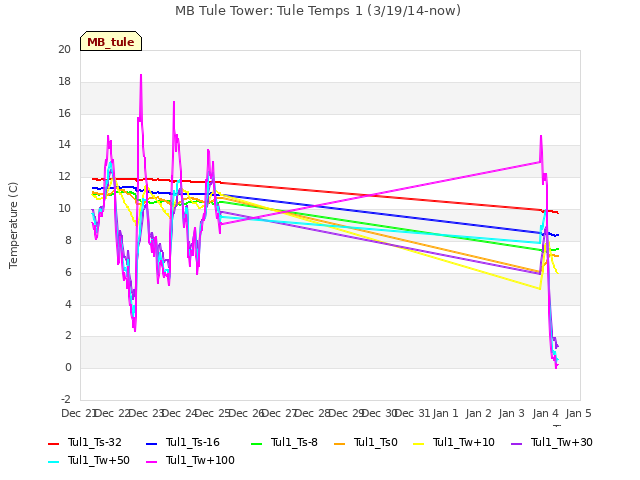This screenshot has width=640, height=480.
Task: Click the Jan 1 x-axis label
Action: [x=445, y=413]
